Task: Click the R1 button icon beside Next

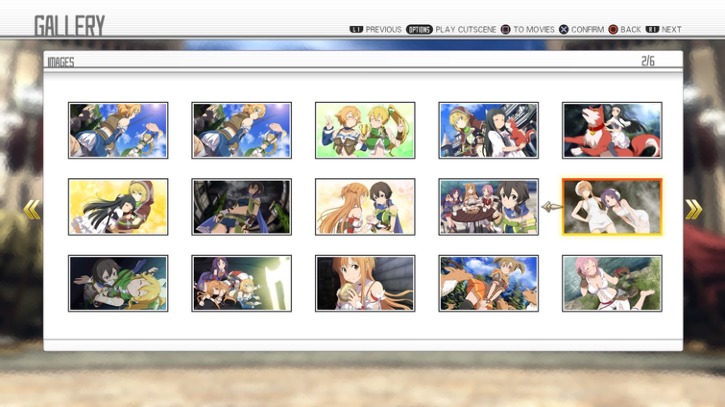Action: (x=652, y=30)
